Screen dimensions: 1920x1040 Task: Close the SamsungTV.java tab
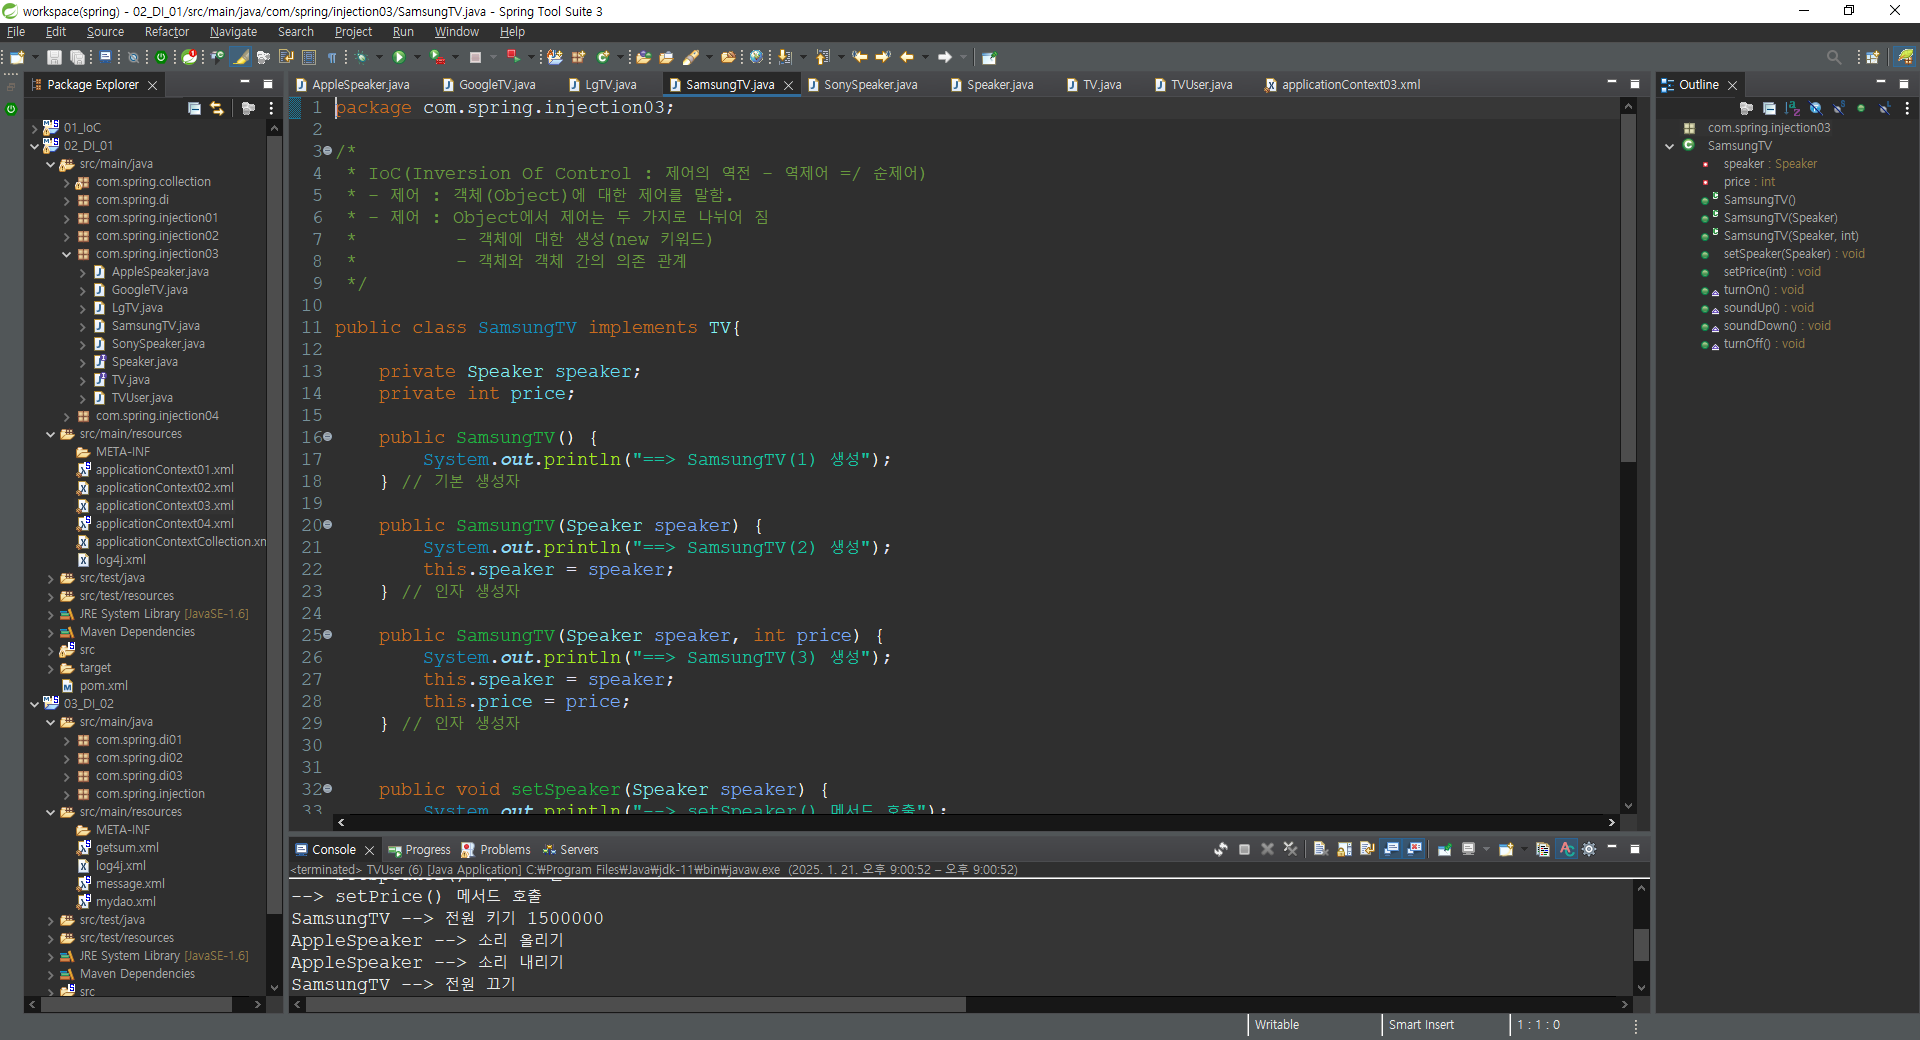pyautogui.click(x=789, y=85)
